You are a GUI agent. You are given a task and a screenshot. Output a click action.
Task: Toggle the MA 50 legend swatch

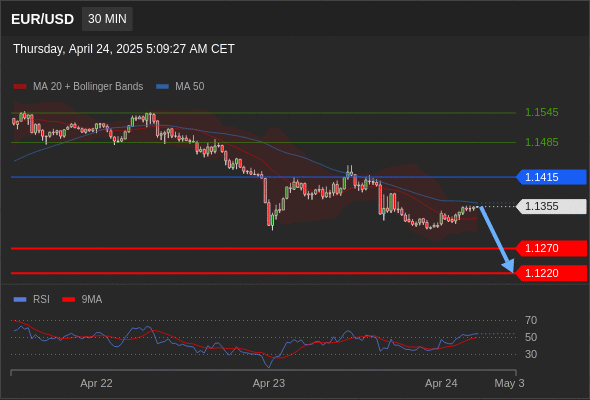pyautogui.click(x=162, y=87)
